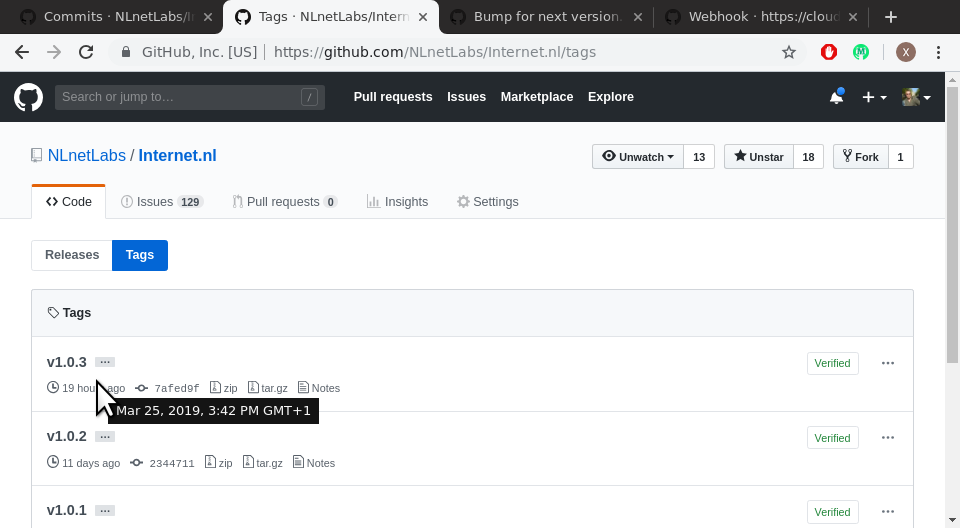Click Verified badge for v1.0.2

pyautogui.click(x=833, y=437)
